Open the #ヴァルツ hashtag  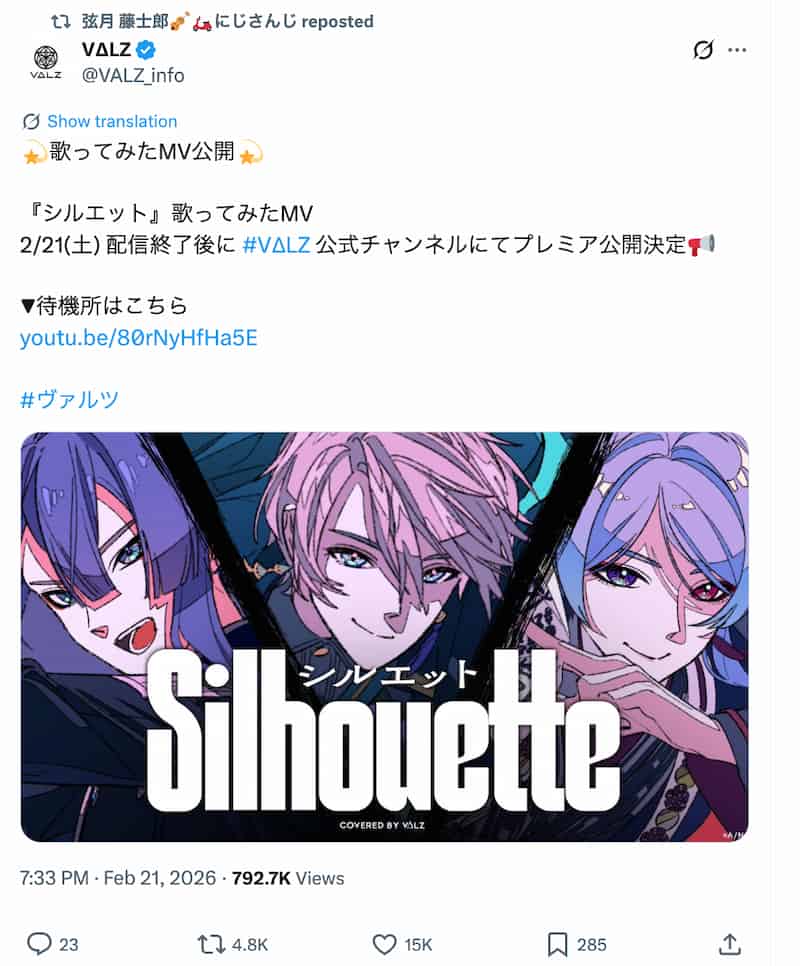pyautogui.click(x=69, y=400)
